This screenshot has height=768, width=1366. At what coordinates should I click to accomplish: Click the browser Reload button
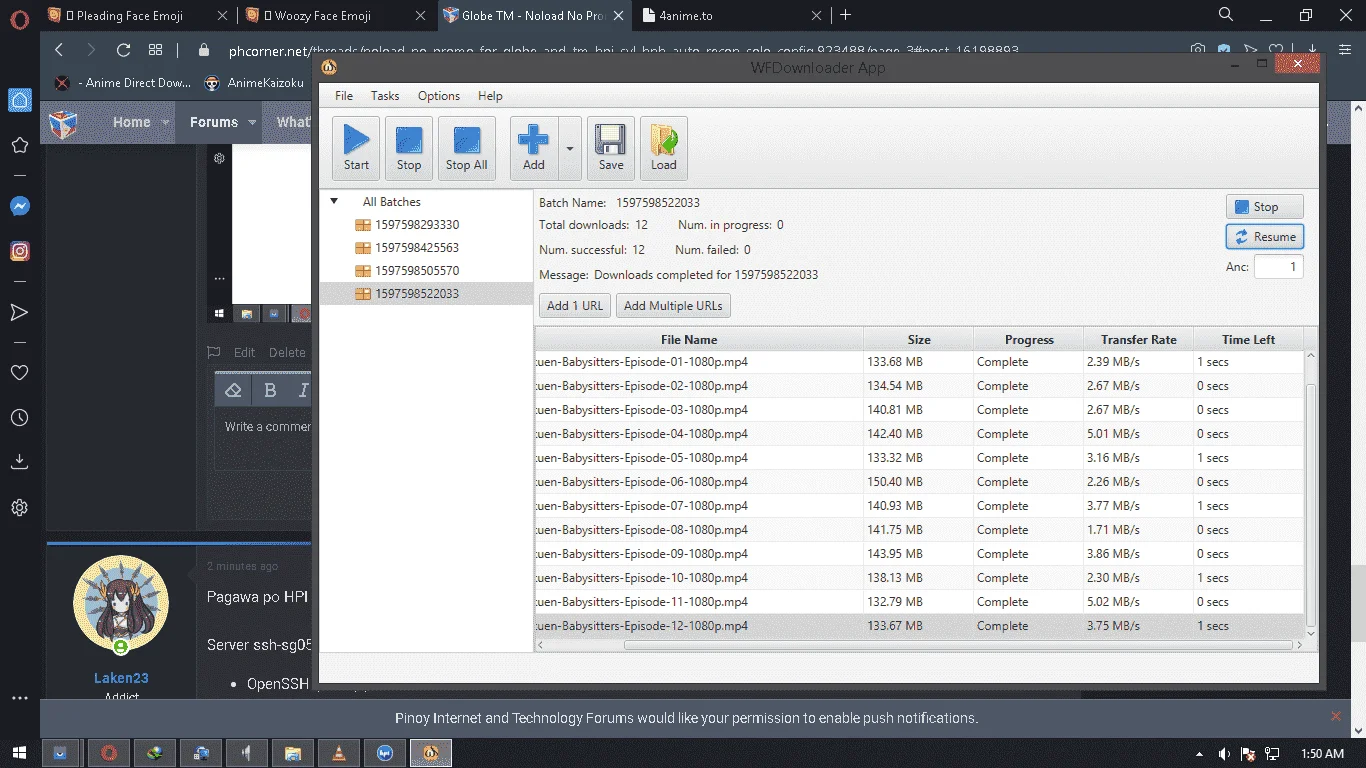click(124, 50)
